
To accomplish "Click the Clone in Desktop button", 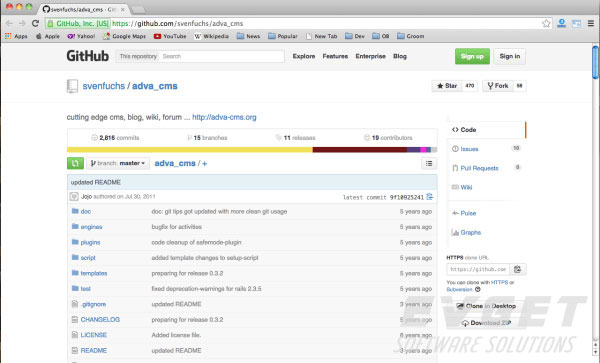I will click(x=486, y=306).
